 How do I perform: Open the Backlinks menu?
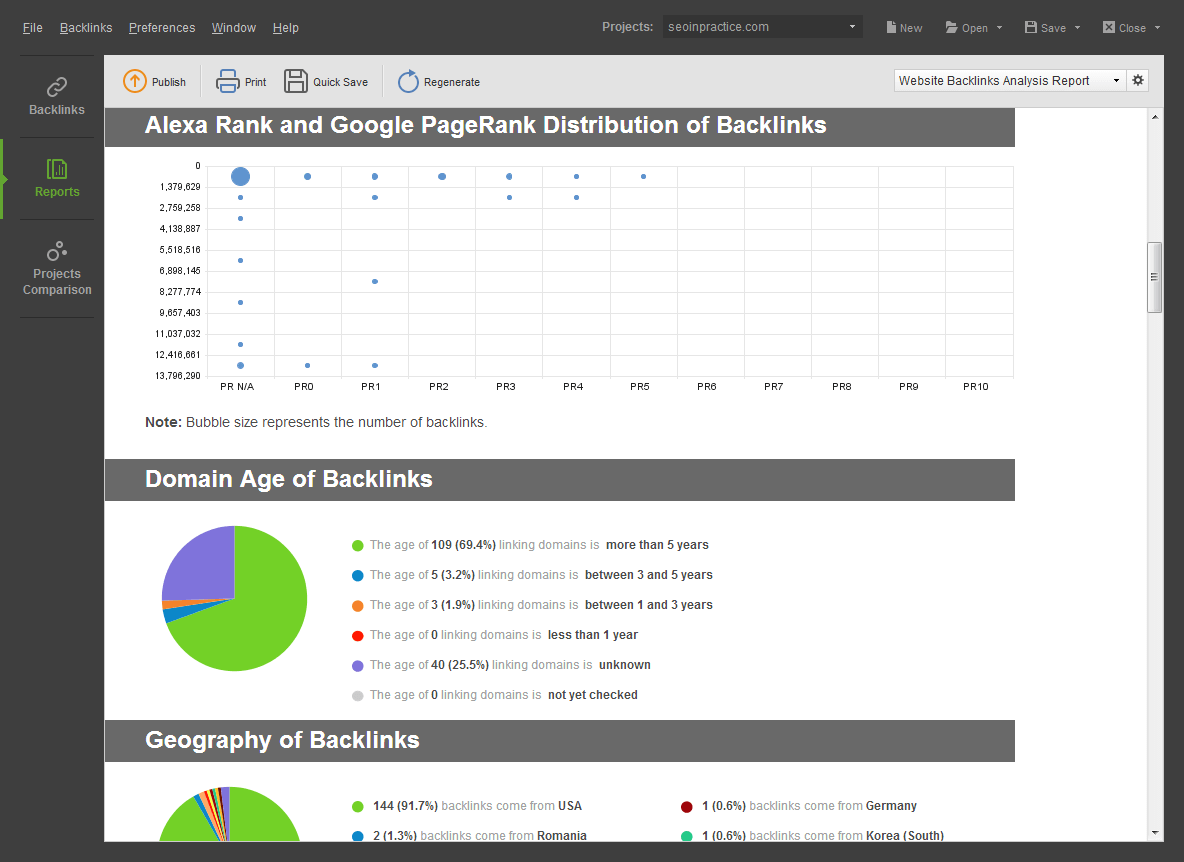[86, 27]
